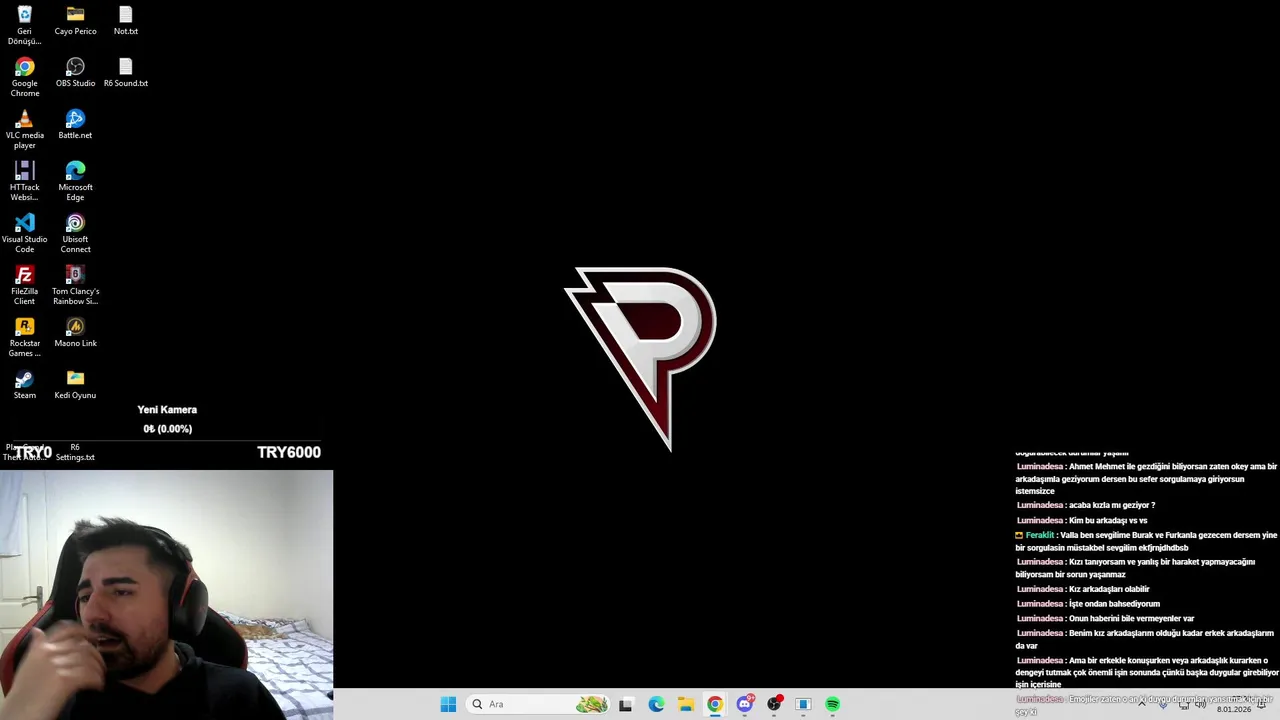
Task: Open Visual Studio Code desktop shortcut
Action: coord(24,233)
